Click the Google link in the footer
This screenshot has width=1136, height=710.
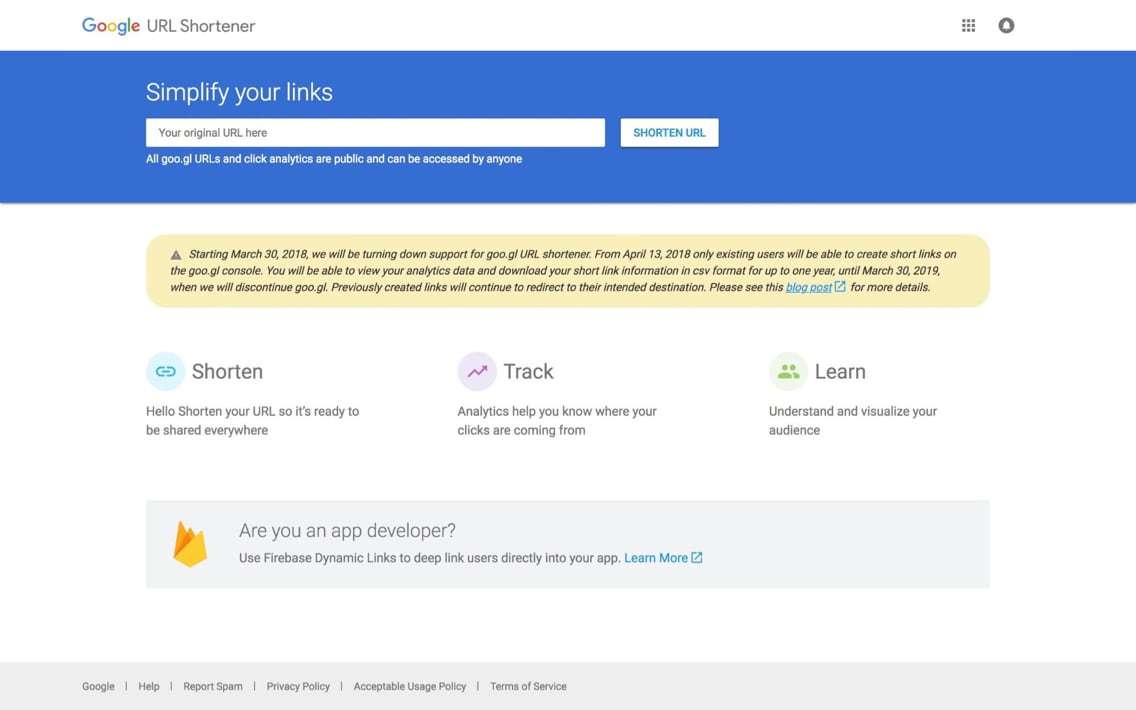[98, 686]
